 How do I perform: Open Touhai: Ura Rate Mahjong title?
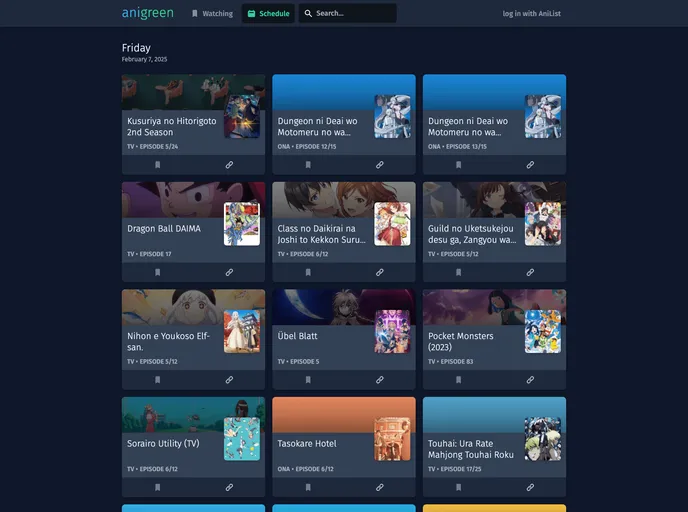[x=471, y=449]
